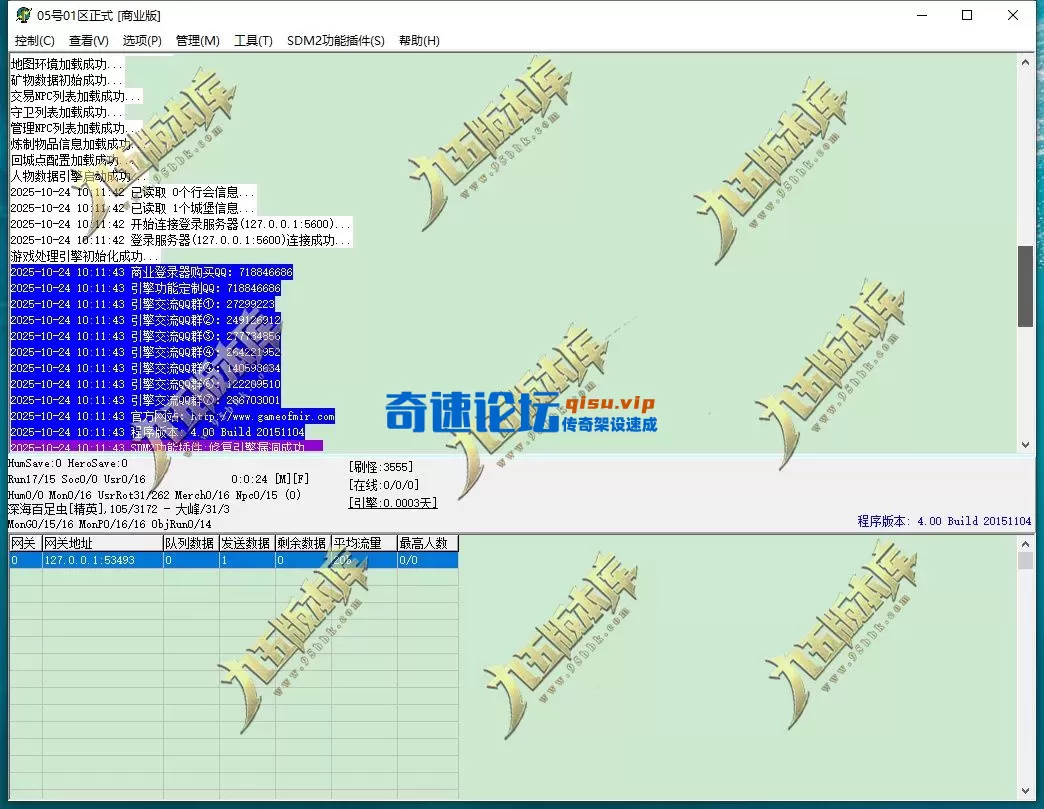Screen dimensions: 1044x809
Task: Select log line 引擎功能定制QQ: 718846686
Action: [x=145, y=288]
